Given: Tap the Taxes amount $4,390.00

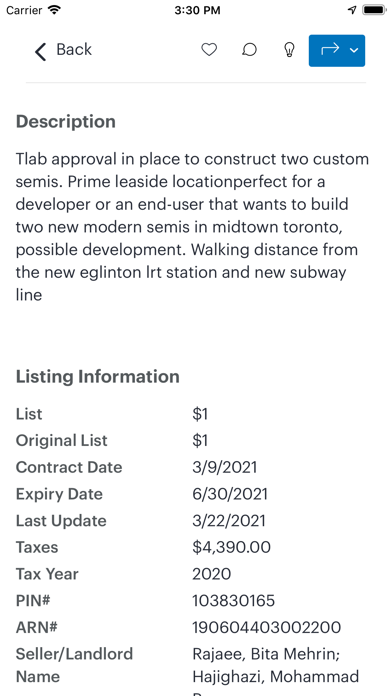Looking at the screenshot, I should click(231, 547).
